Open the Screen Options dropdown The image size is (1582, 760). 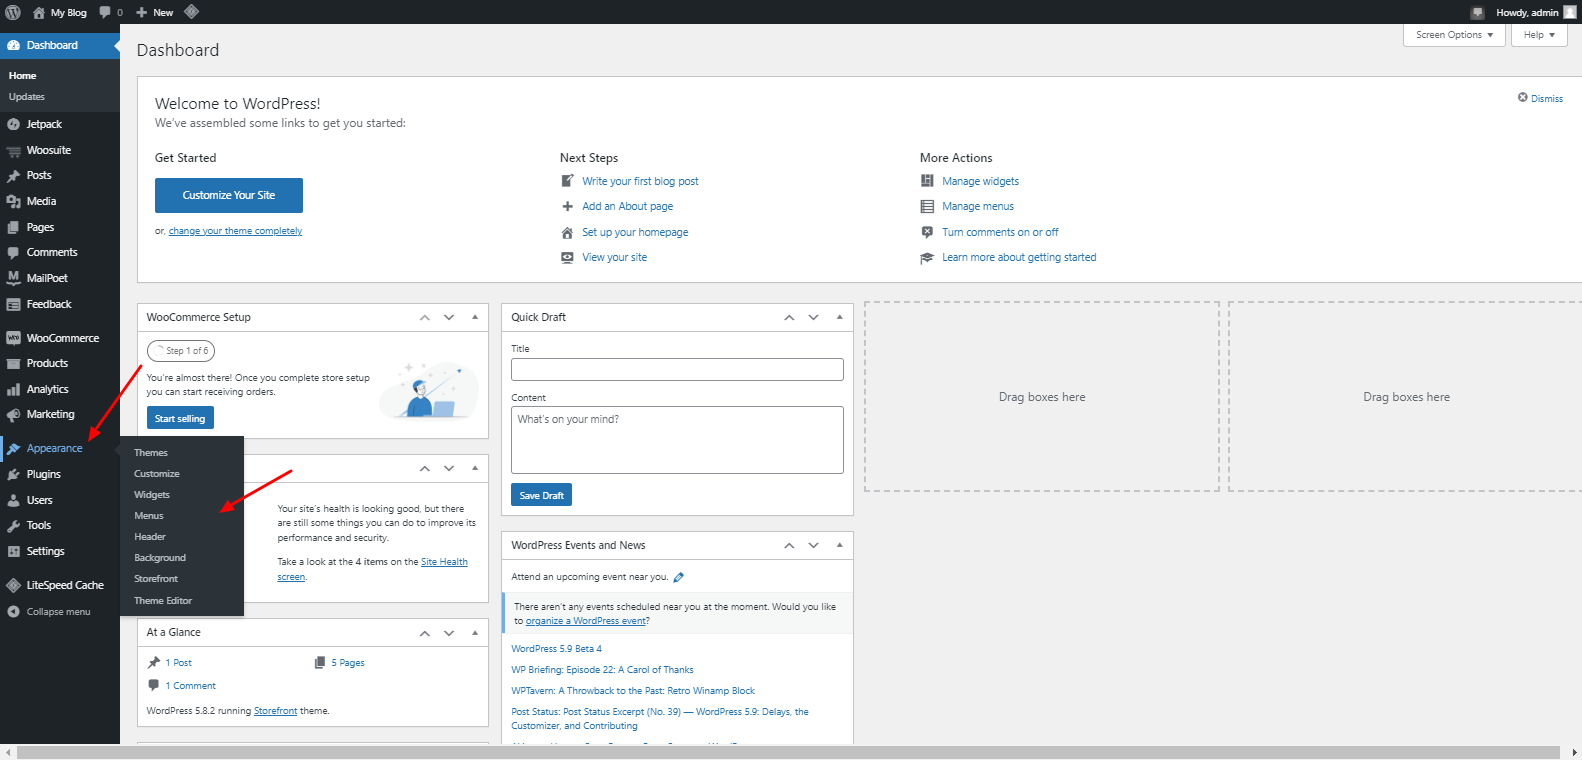1454,35
